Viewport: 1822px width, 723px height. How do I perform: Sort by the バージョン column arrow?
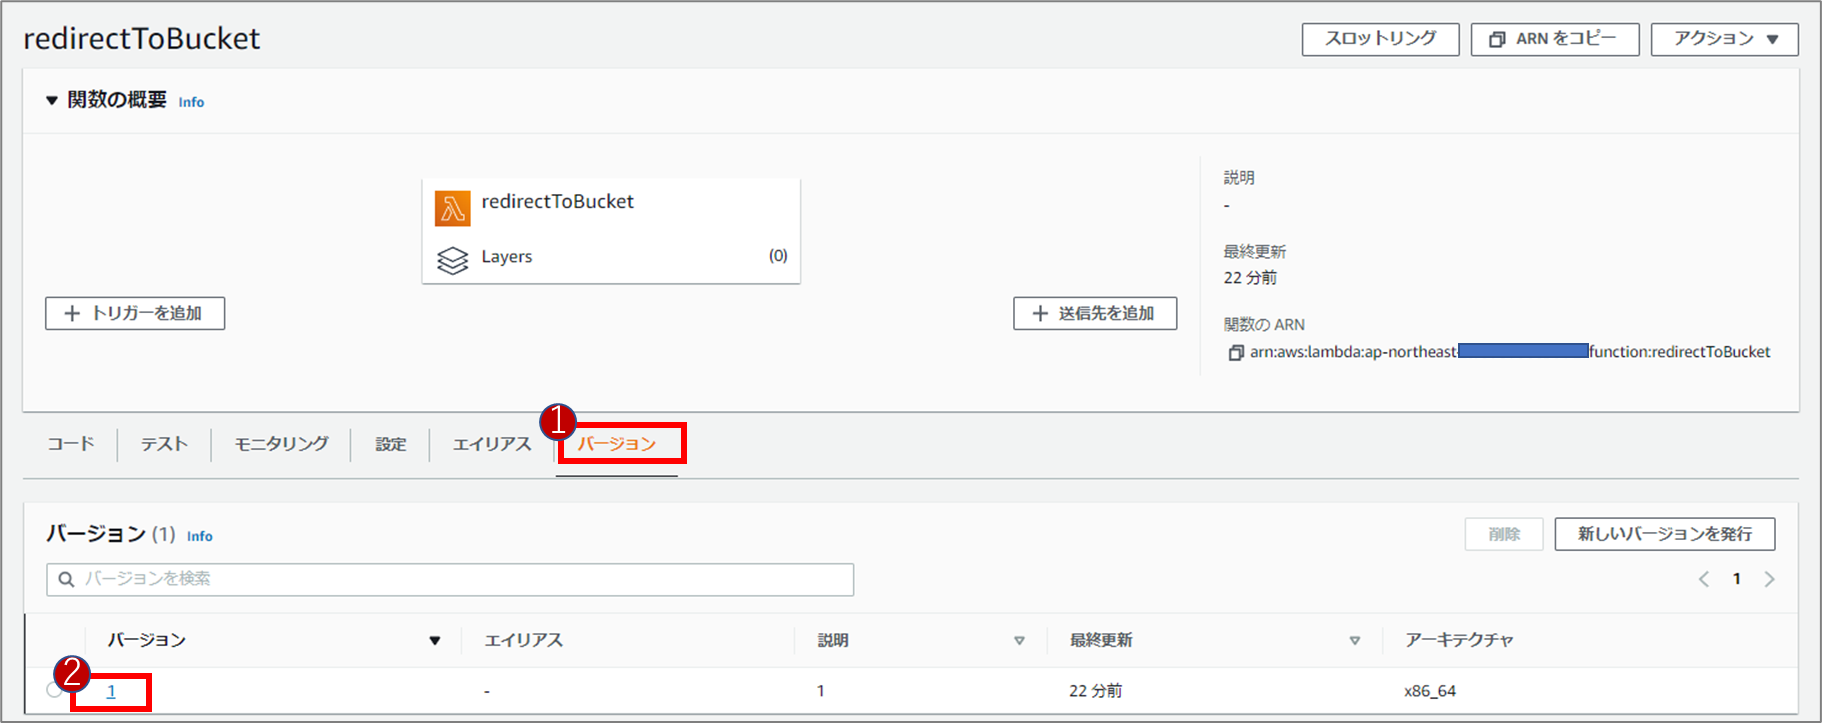435,641
